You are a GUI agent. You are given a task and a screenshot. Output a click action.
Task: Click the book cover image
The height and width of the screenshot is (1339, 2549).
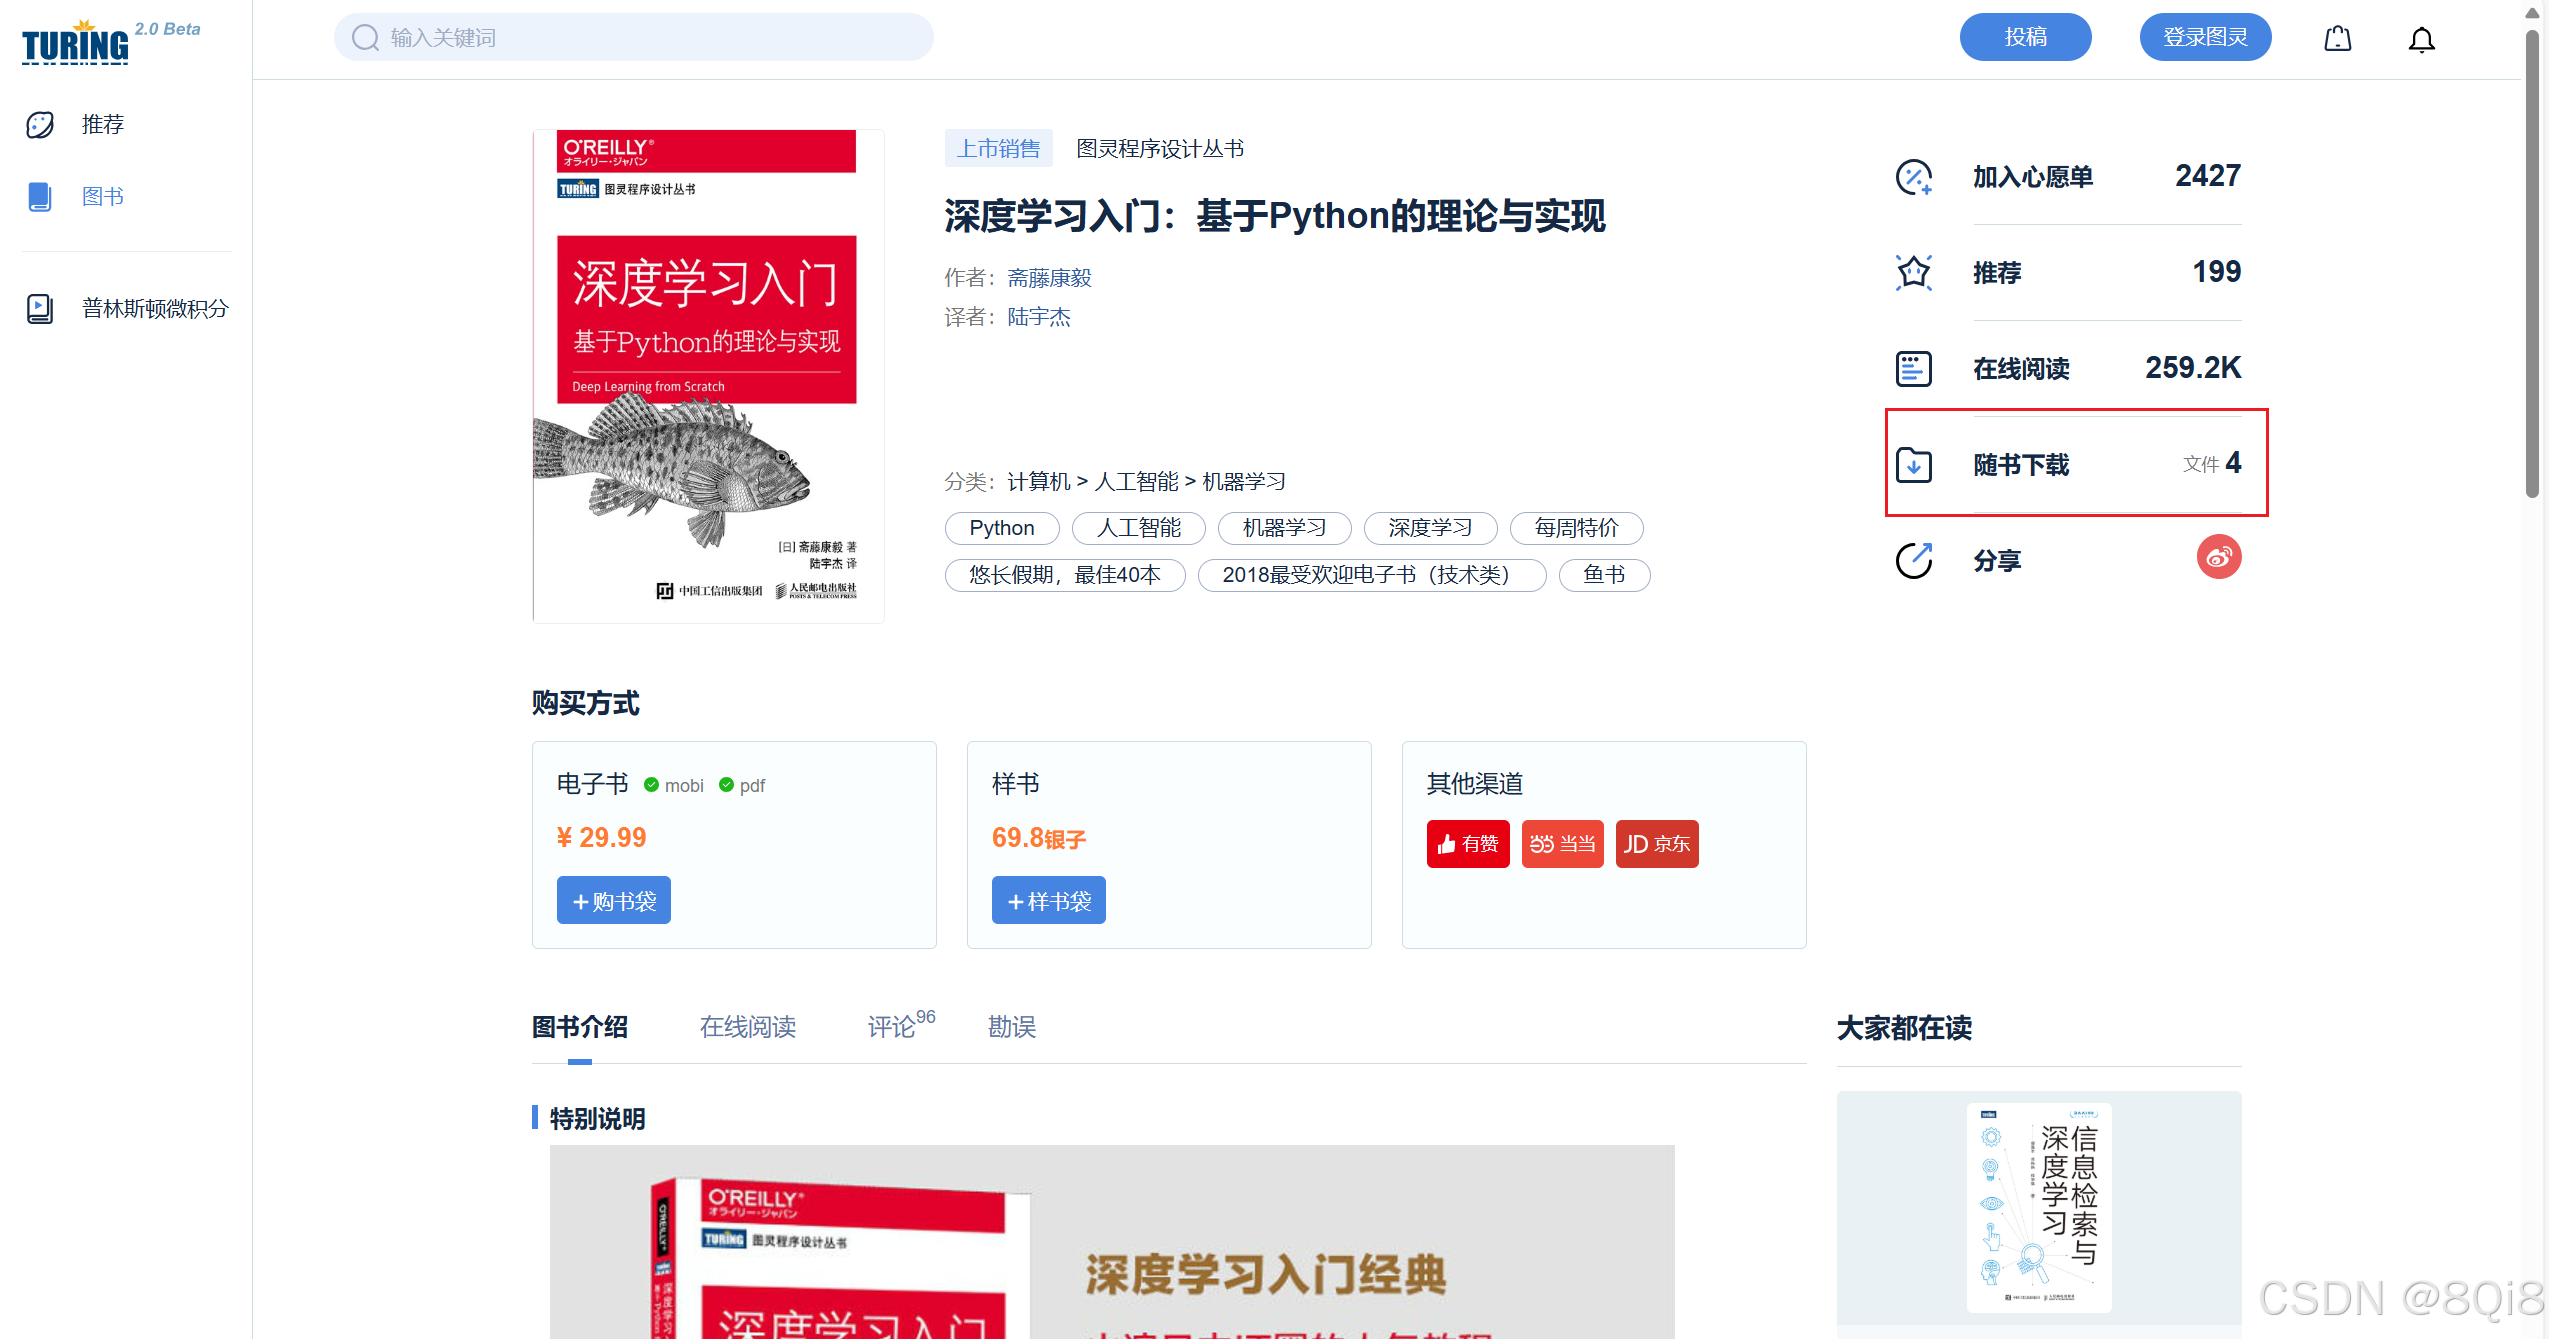pos(708,376)
